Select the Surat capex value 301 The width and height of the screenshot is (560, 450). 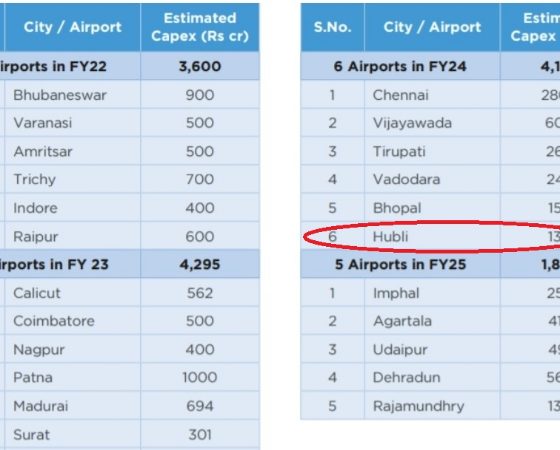pos(200,434)
